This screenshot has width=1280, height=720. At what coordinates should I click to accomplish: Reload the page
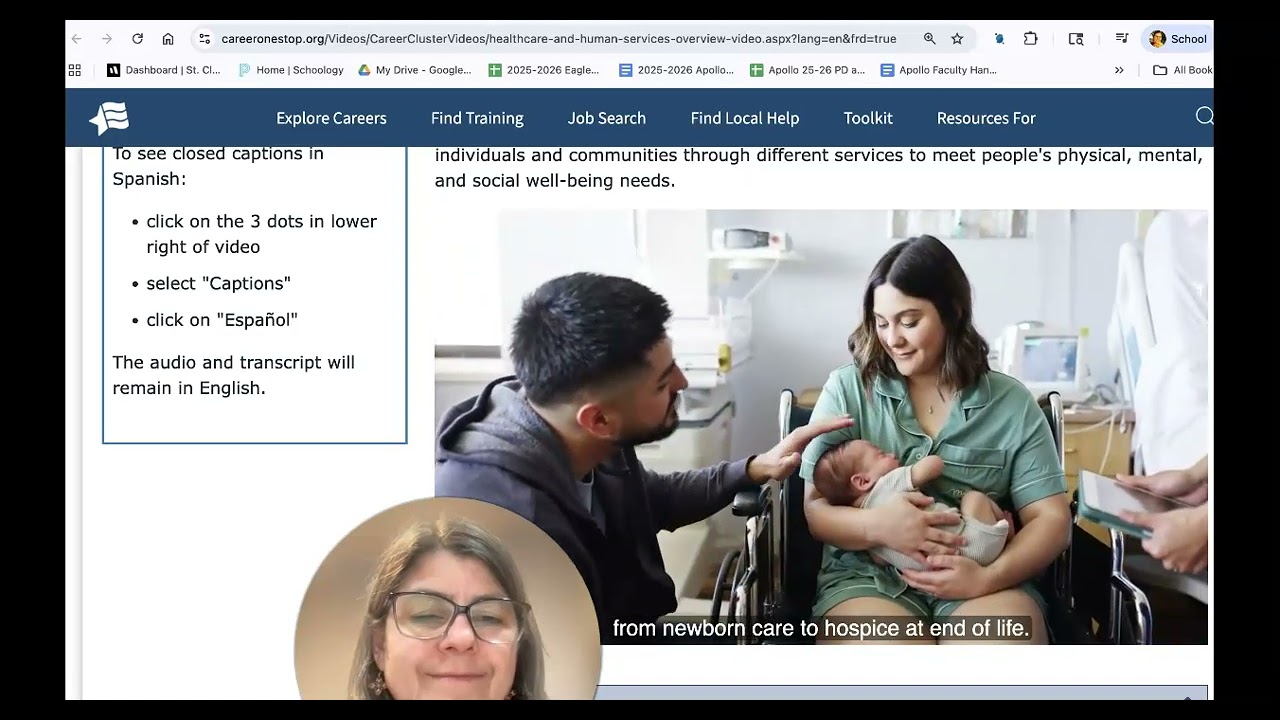[x=138, y=39]
